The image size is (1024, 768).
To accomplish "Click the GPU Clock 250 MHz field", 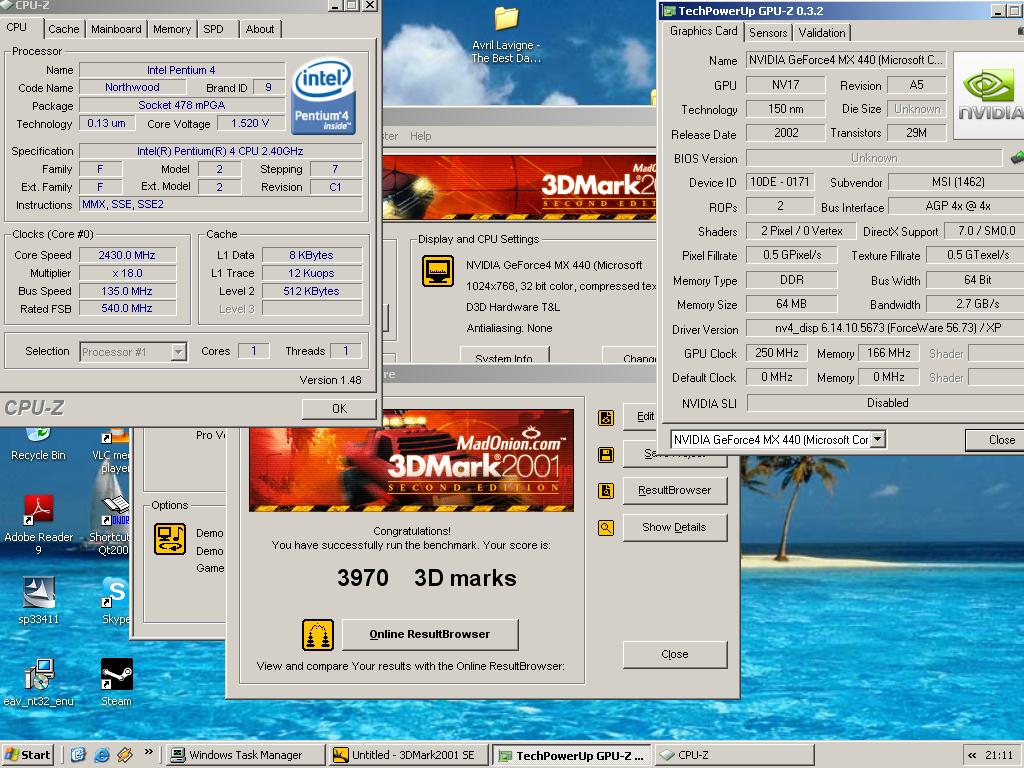I will coord(776,353).
